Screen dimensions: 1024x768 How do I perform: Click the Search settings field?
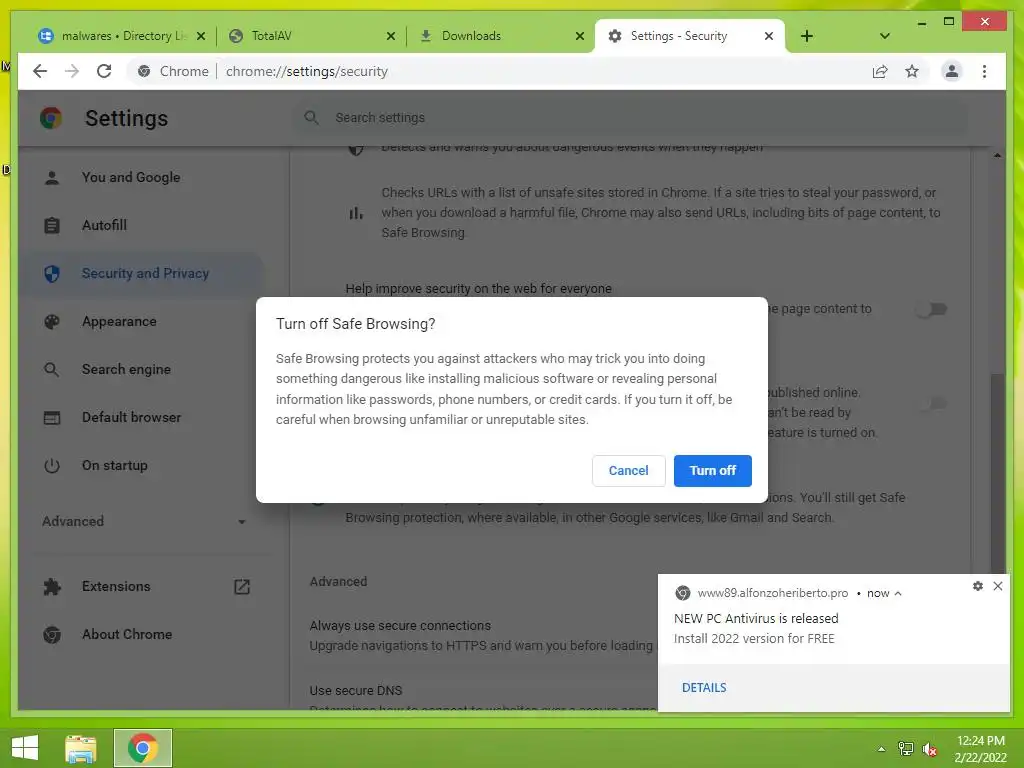pyautogui.click(x=630, y=118)
